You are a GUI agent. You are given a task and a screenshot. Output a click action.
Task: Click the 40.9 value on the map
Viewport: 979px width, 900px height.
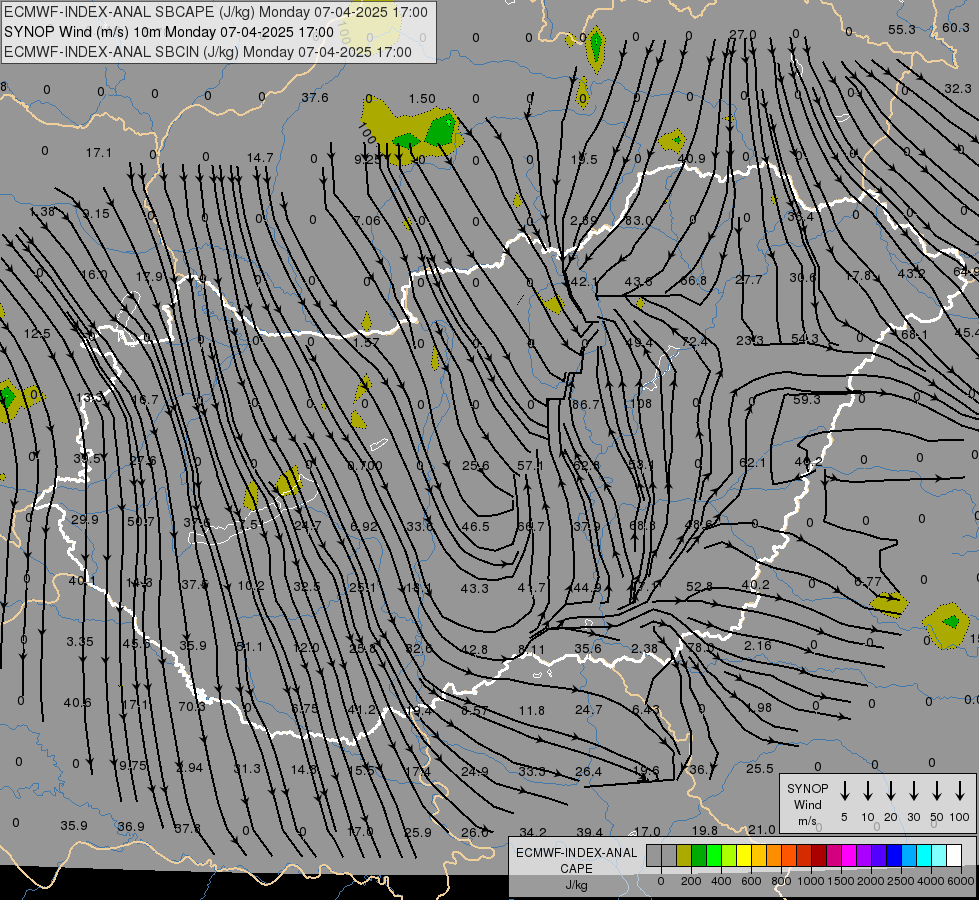[691, 159]
